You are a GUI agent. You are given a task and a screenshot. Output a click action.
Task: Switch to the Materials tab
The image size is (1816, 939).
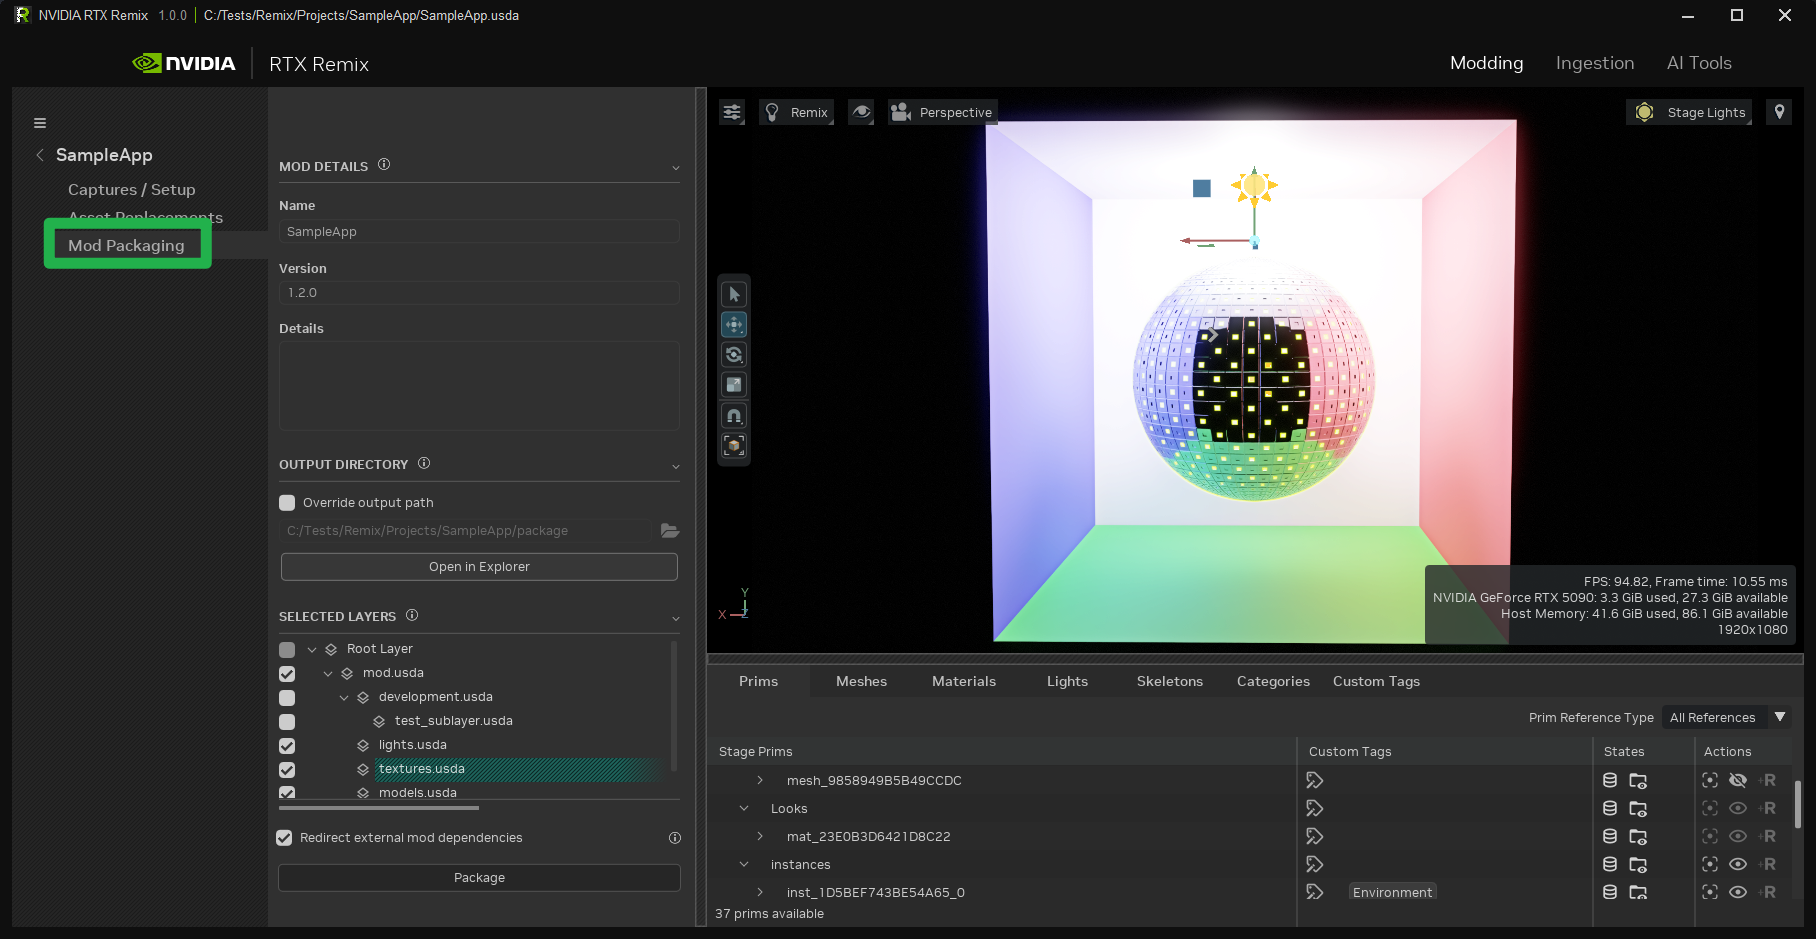click(x=963, y=681)
